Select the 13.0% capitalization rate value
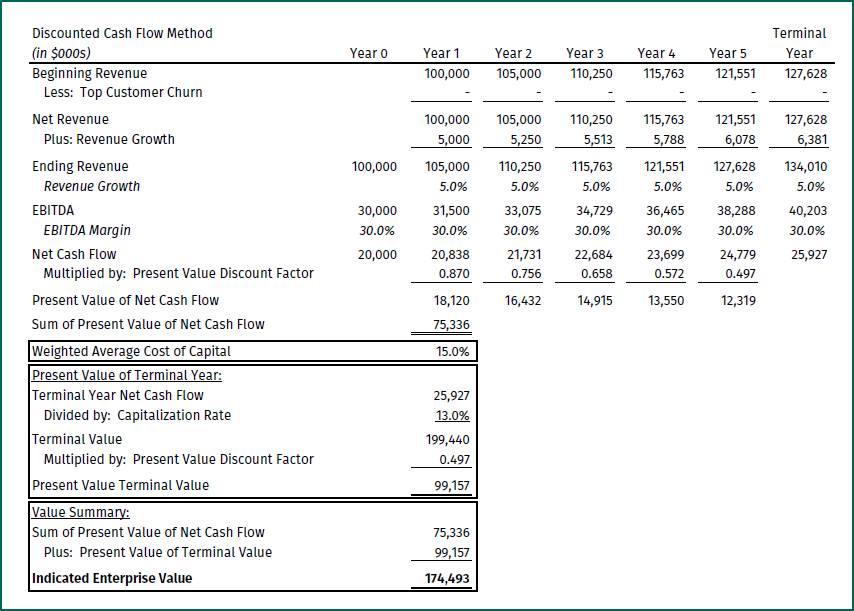This screenshot has width=854, height=611. 453,416
